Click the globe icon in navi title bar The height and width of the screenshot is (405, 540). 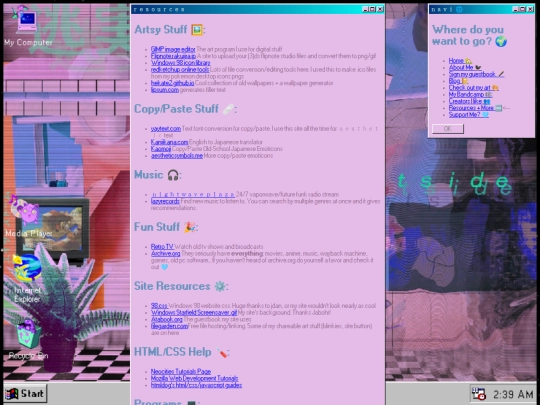point(459,9)
